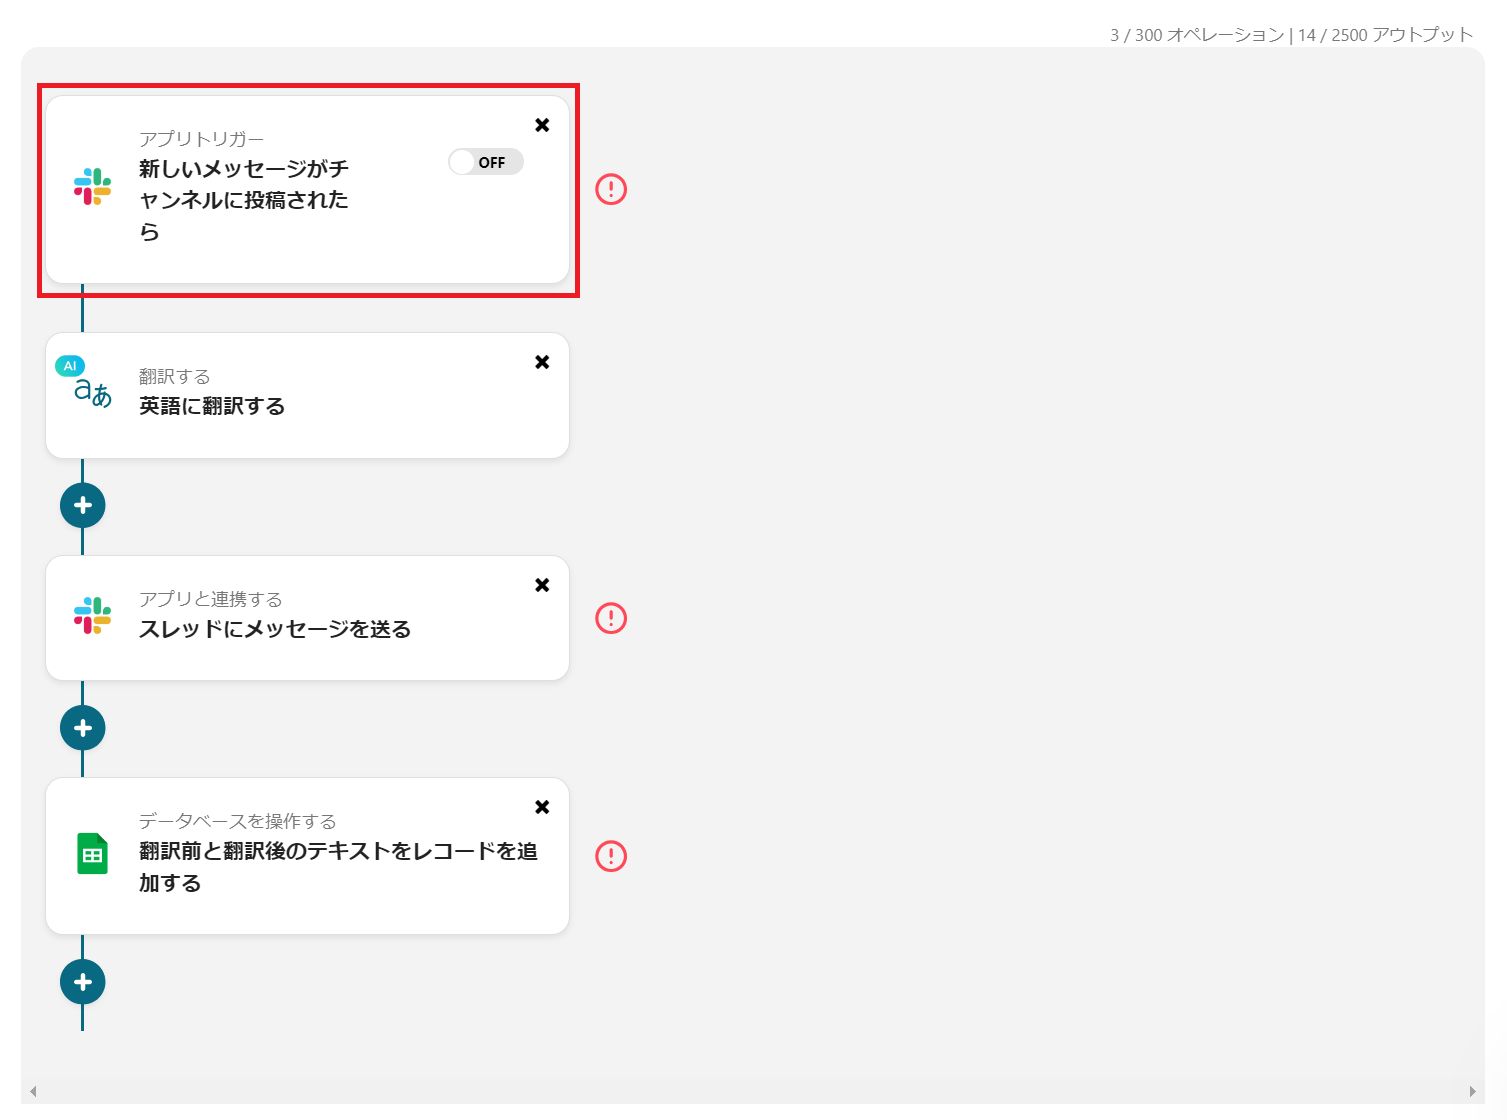Click the right arrow of the horizontal scrollbar
This screenshot has width=1507, height=1120.
tap(1472, 1091)
